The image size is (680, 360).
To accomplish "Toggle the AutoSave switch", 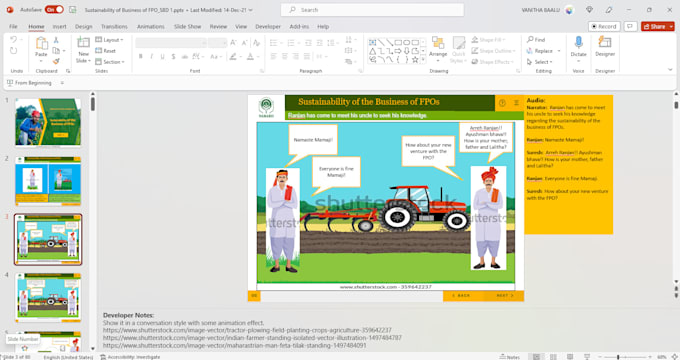I will (x=54, y=10).
